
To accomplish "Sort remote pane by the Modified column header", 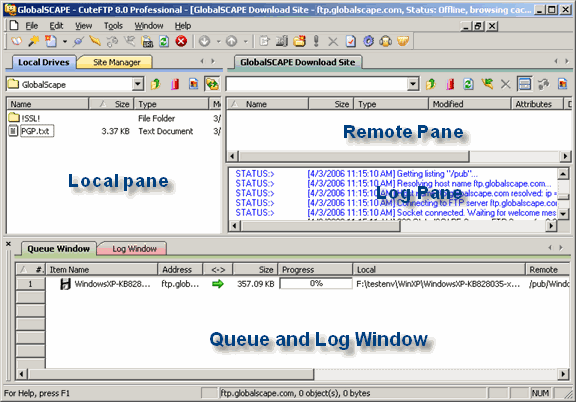I will [x=469, y=104].
